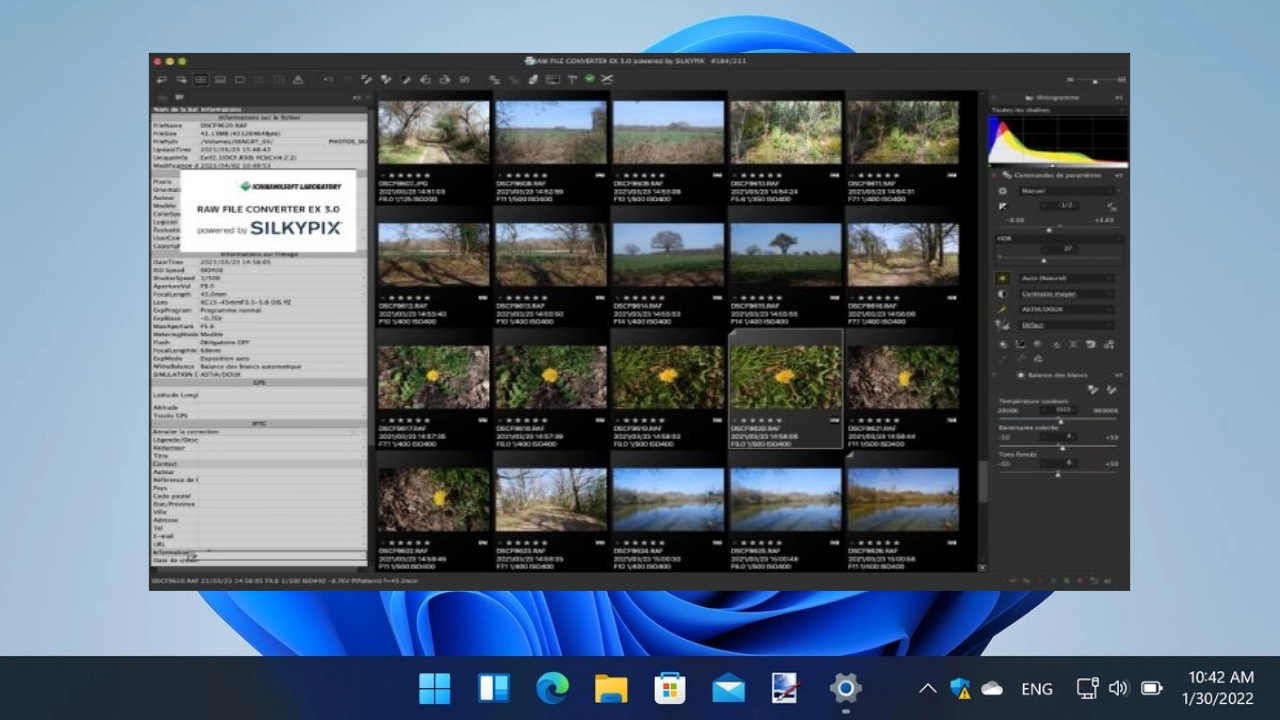Click the green checkmark toolbar icon

(x=589, y=78)
